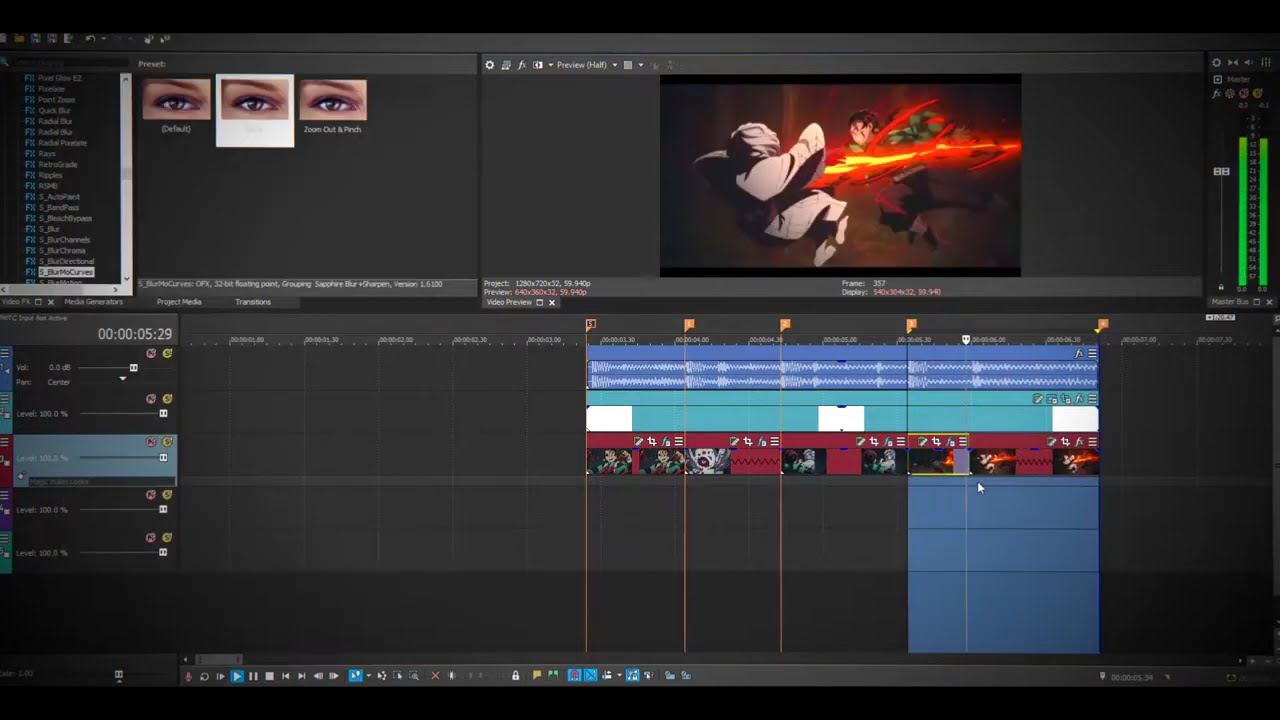Click Preview on External Monitor icon
Viewport: 1280px width, 720px height.
pos(506,65)
